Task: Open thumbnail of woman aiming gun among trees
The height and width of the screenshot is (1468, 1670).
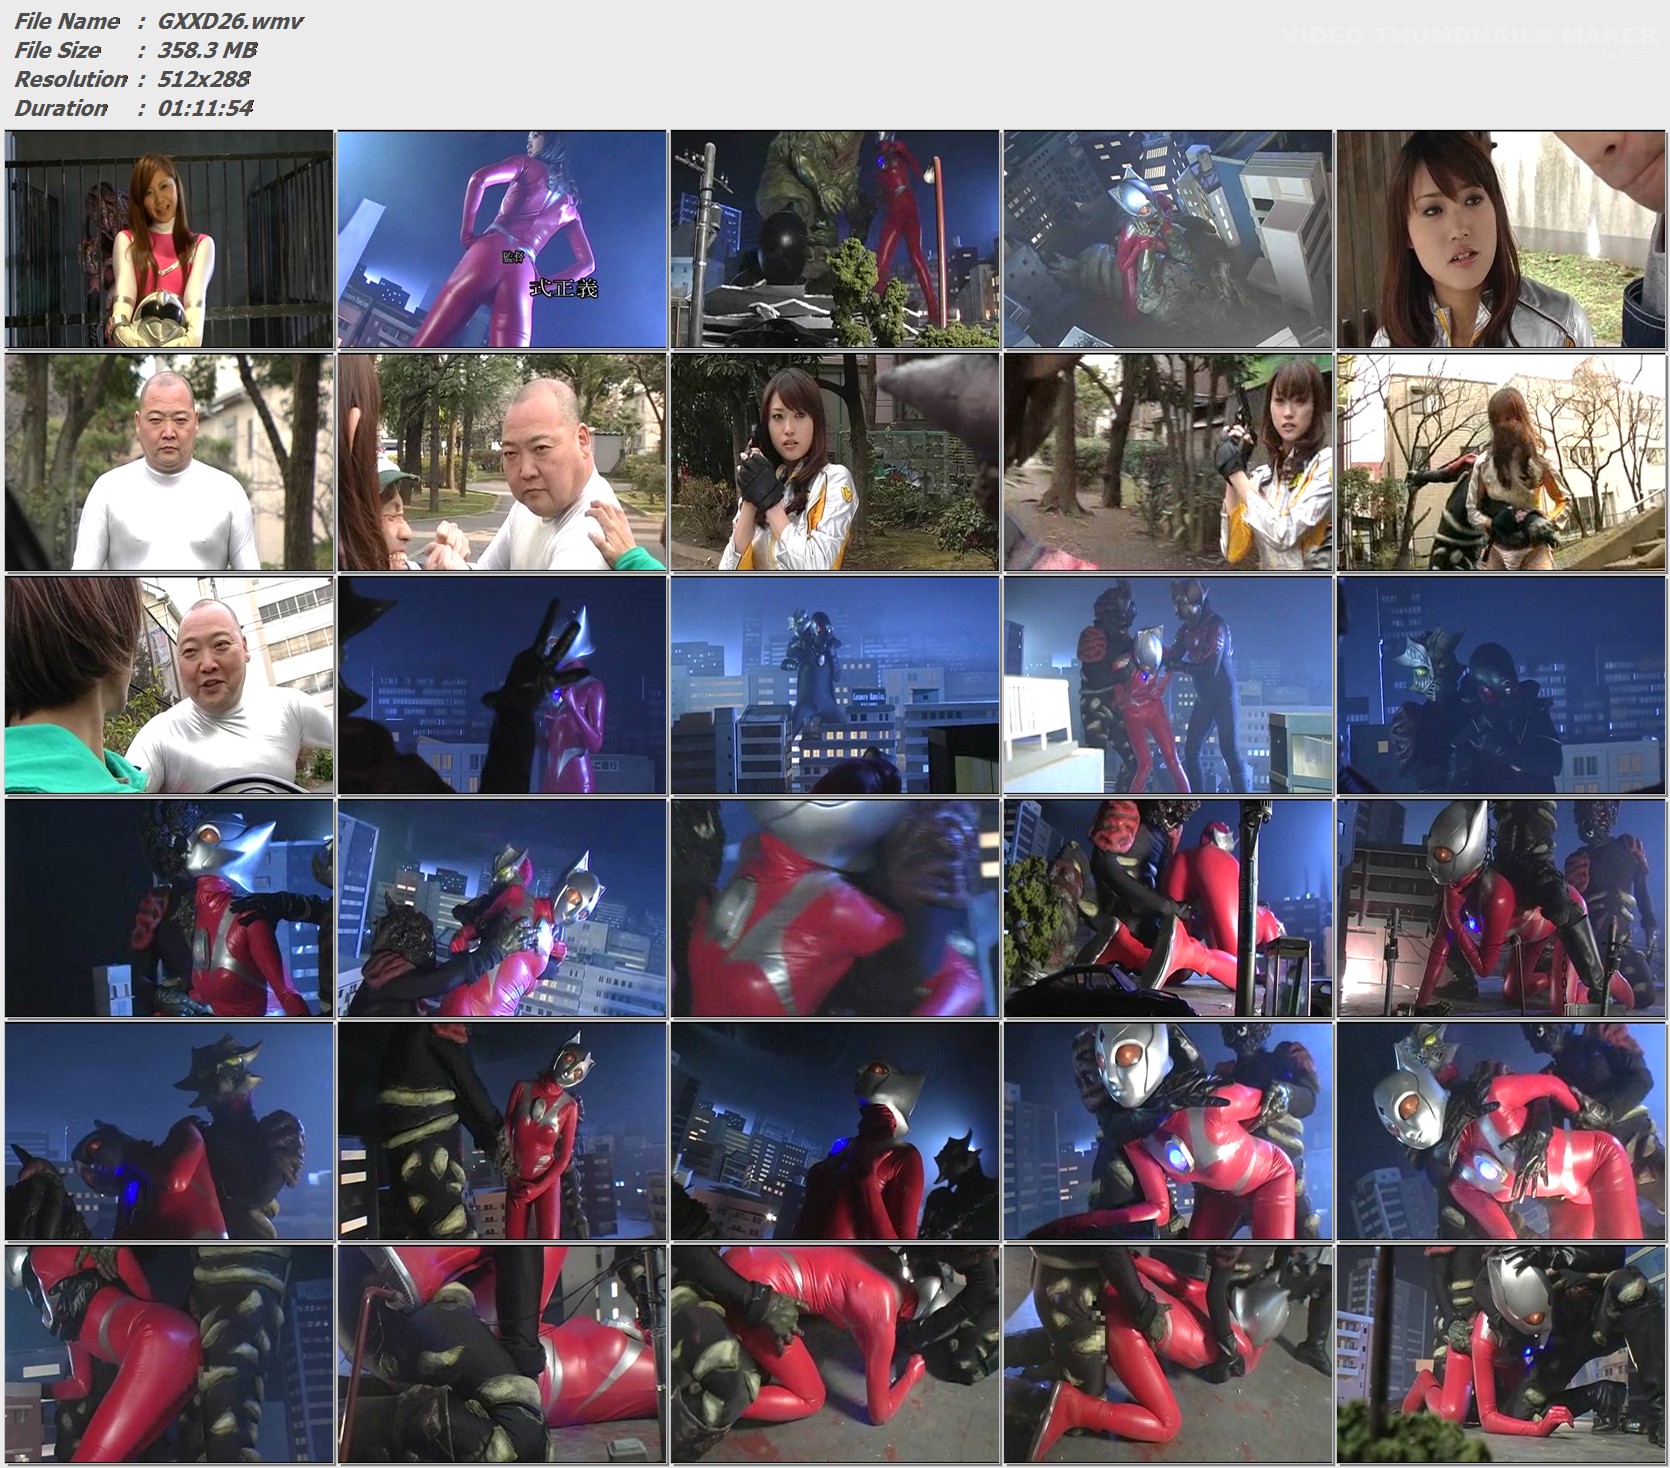Action: 1168,462
